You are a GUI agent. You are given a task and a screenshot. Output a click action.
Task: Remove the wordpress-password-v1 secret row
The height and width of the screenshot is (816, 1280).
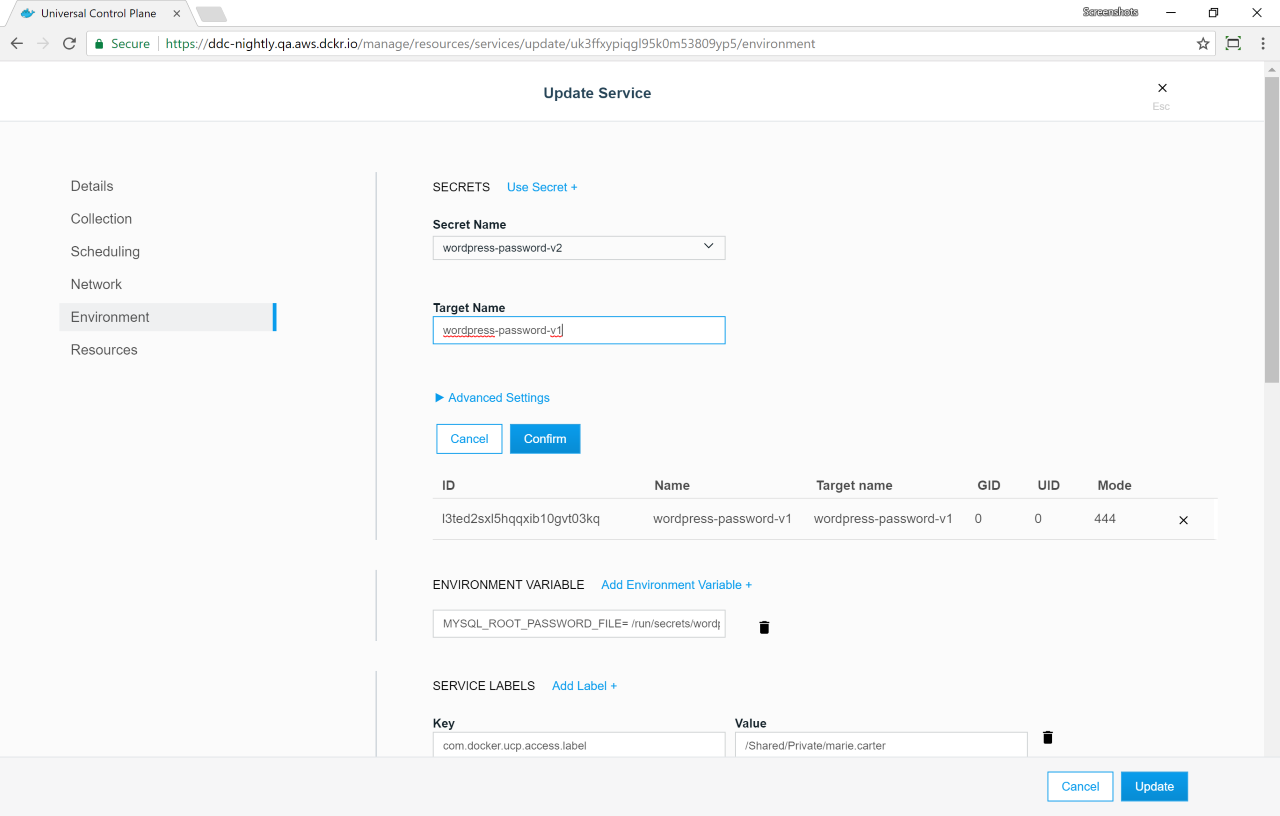(1183, 520)
